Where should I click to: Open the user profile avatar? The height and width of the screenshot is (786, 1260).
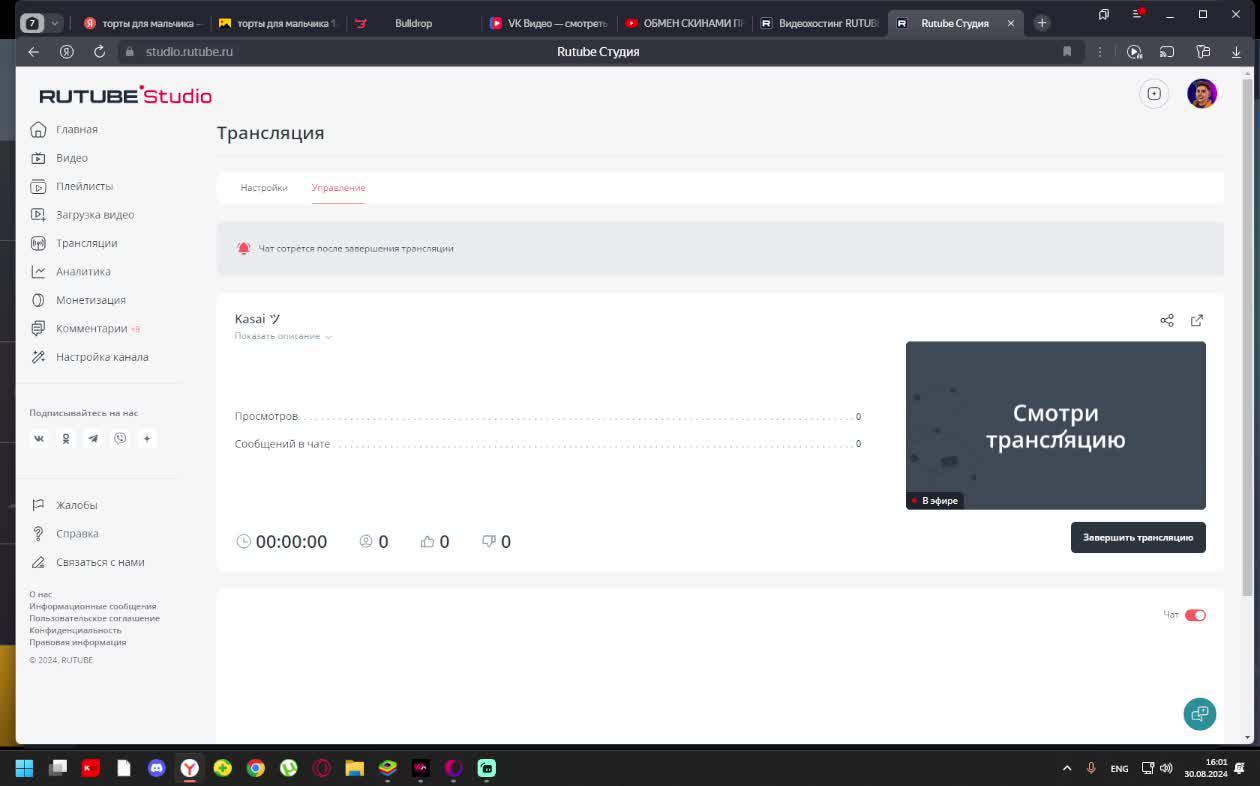pos(1202,94)
